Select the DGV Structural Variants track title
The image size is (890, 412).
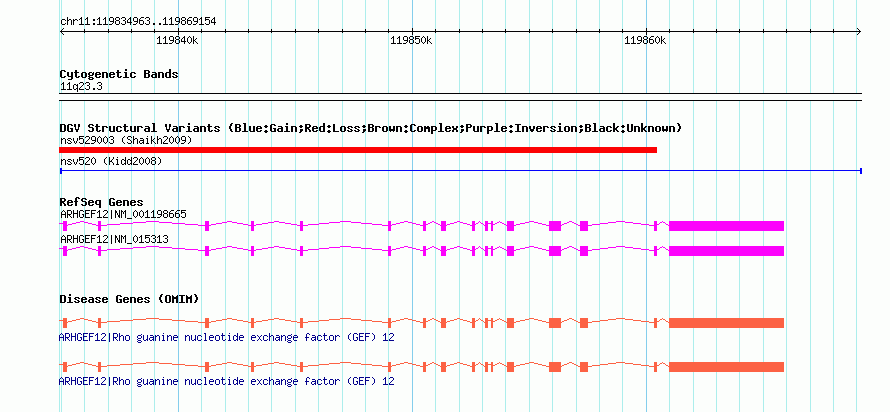(371, 128)
